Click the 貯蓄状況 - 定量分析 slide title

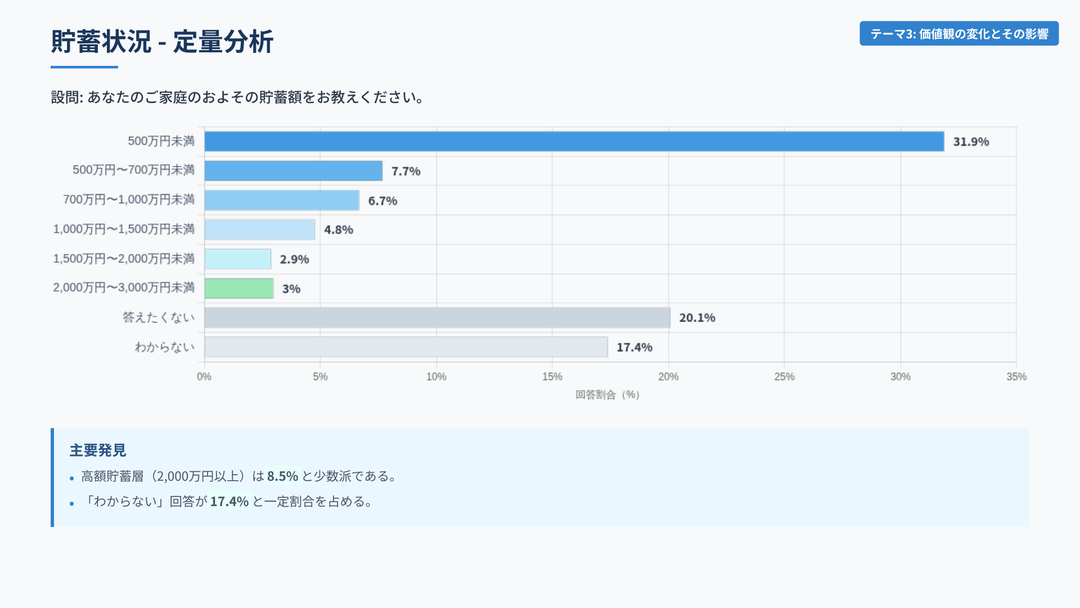162,42
